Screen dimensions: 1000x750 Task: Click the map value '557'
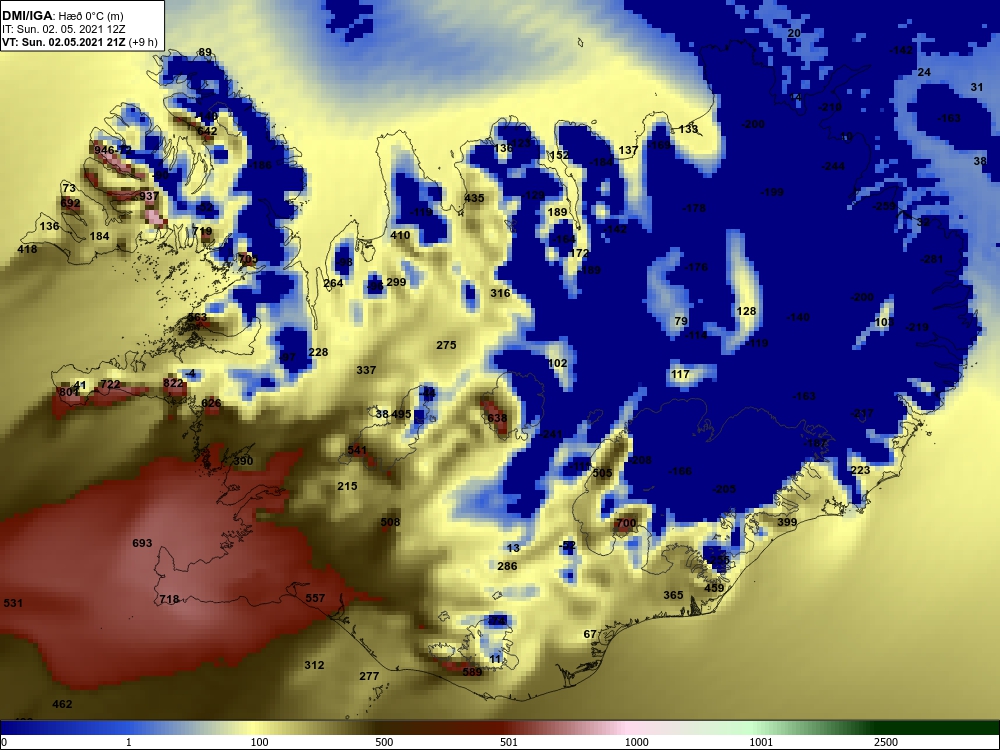pos(315,598)
